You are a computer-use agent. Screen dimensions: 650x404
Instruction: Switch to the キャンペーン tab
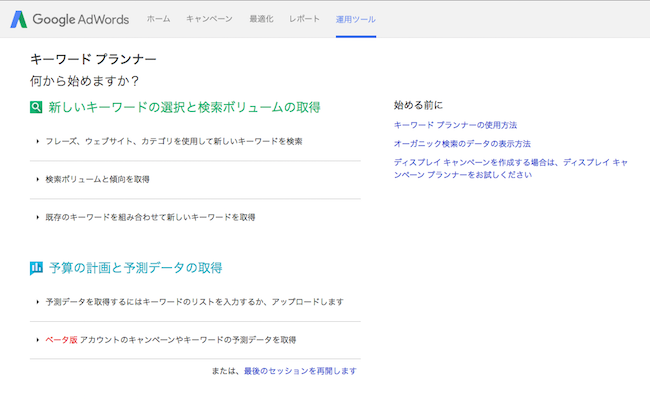coord(209,19)
